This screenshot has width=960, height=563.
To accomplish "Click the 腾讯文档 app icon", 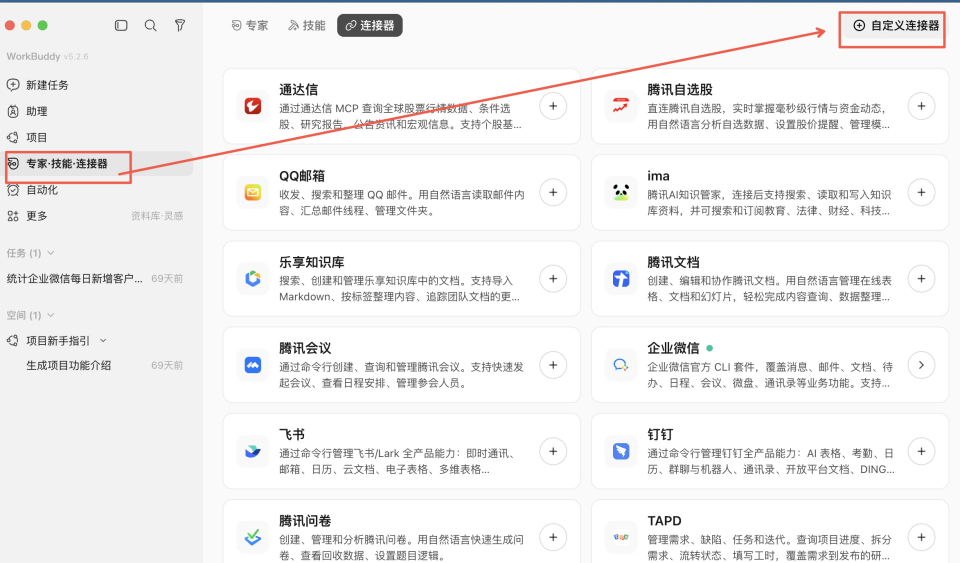I will tap(621, 279).
